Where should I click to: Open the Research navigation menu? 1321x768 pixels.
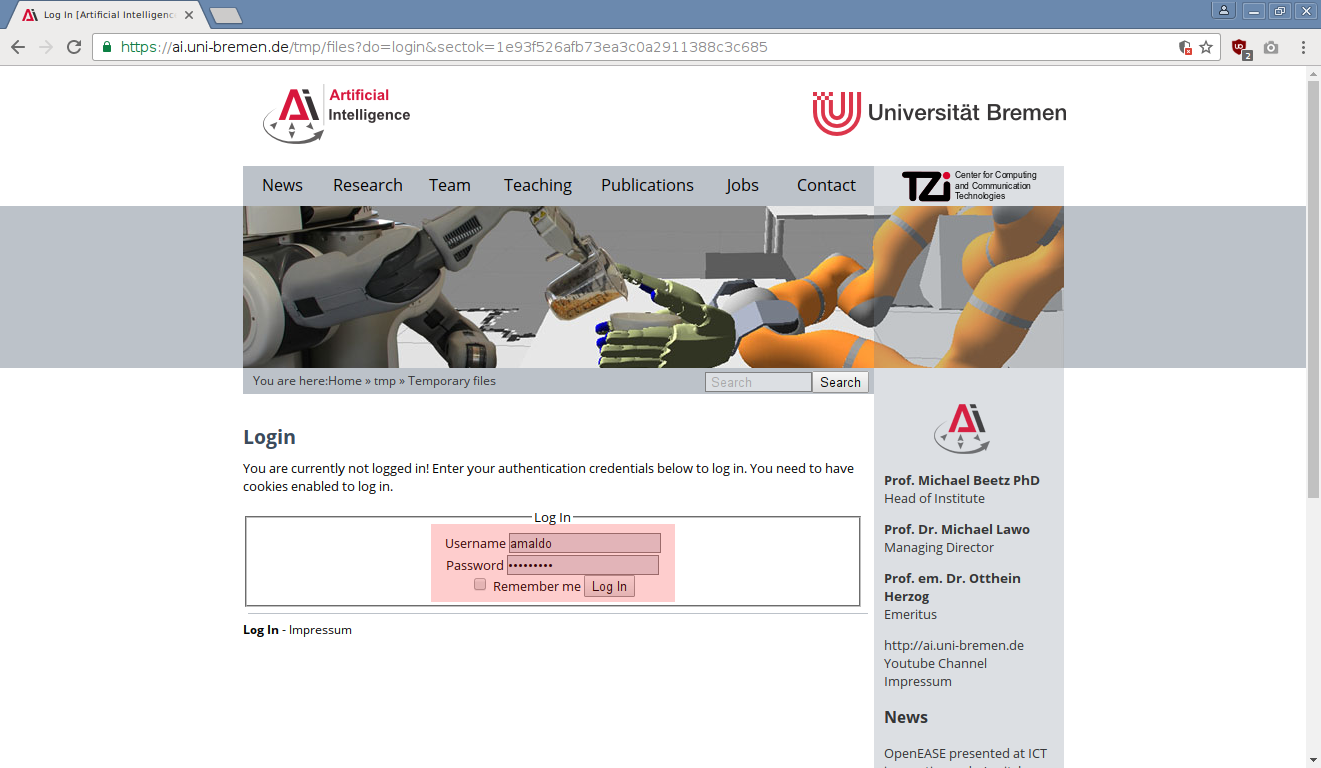click(367, 185)
